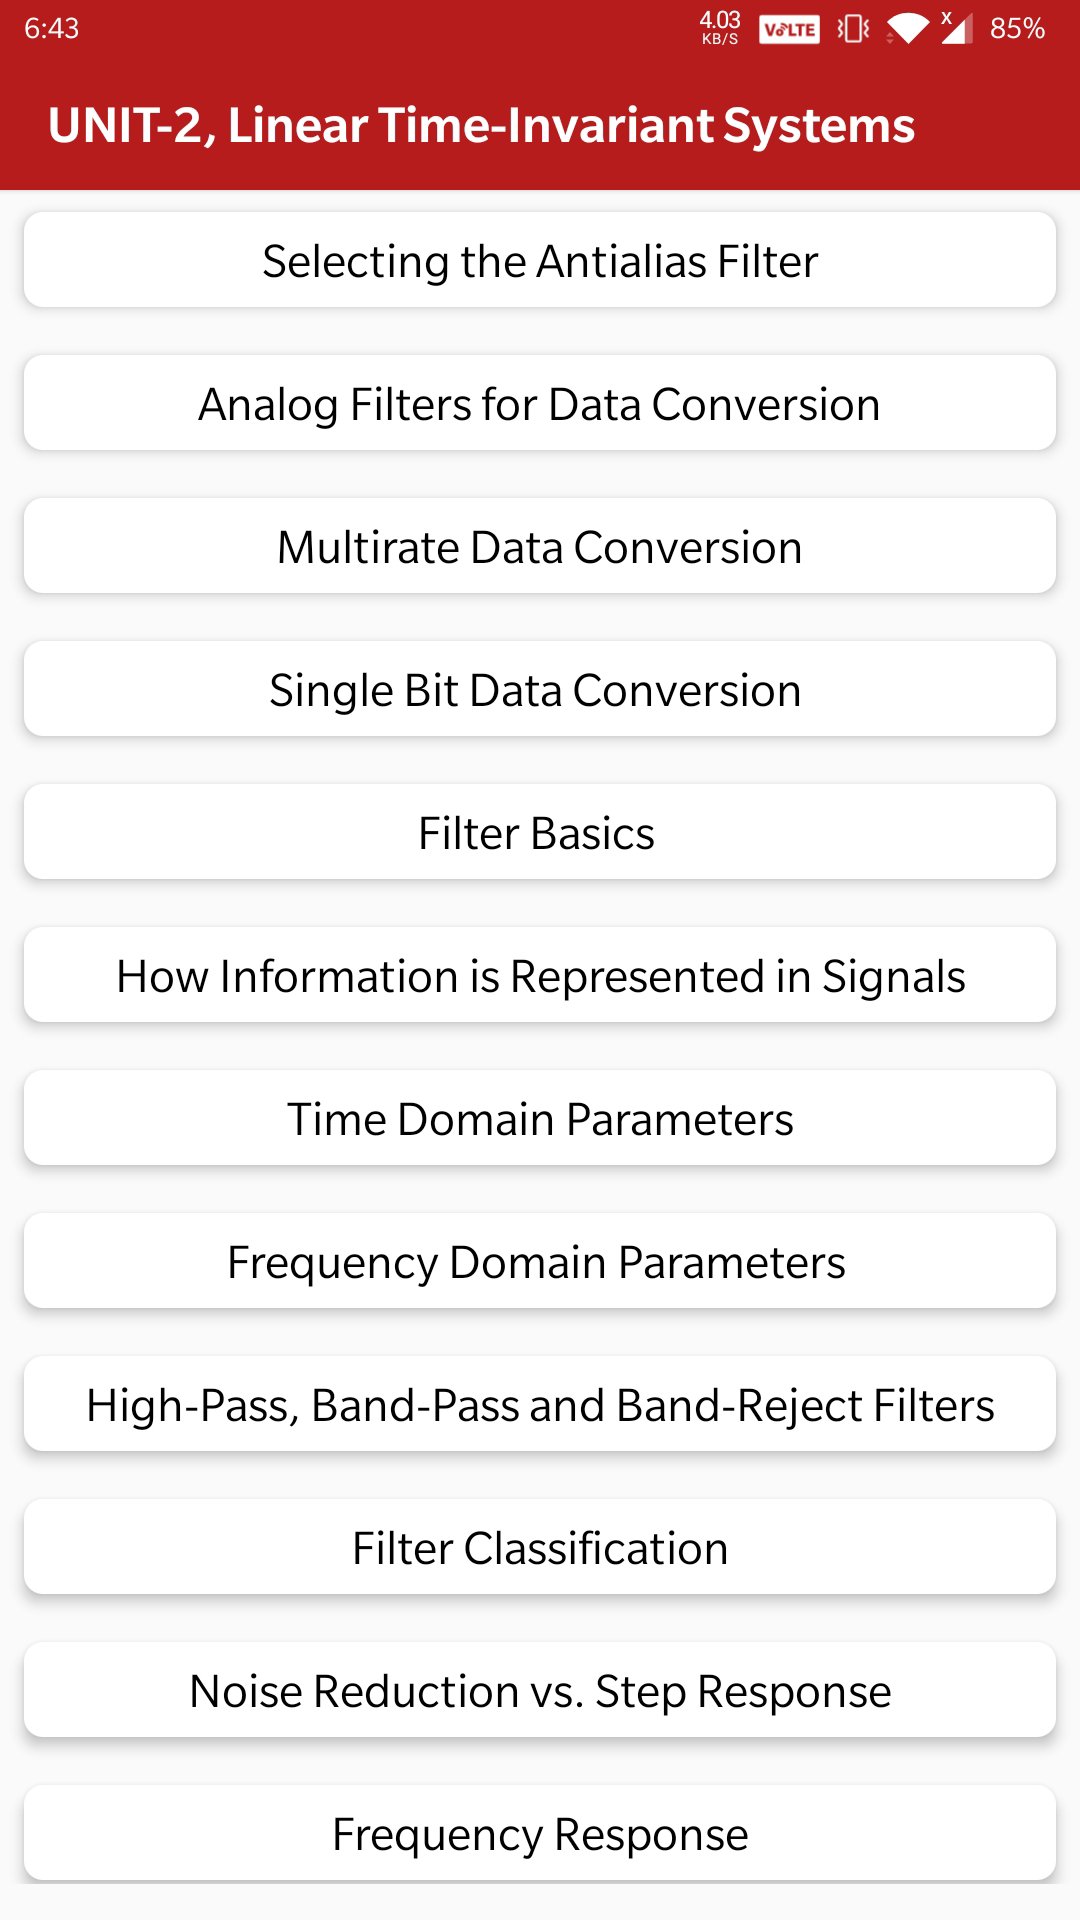The height and width of the screenshot is (1920, 1080).
Task: Tap the mobile signal strength icon
Action: [956, 28]
